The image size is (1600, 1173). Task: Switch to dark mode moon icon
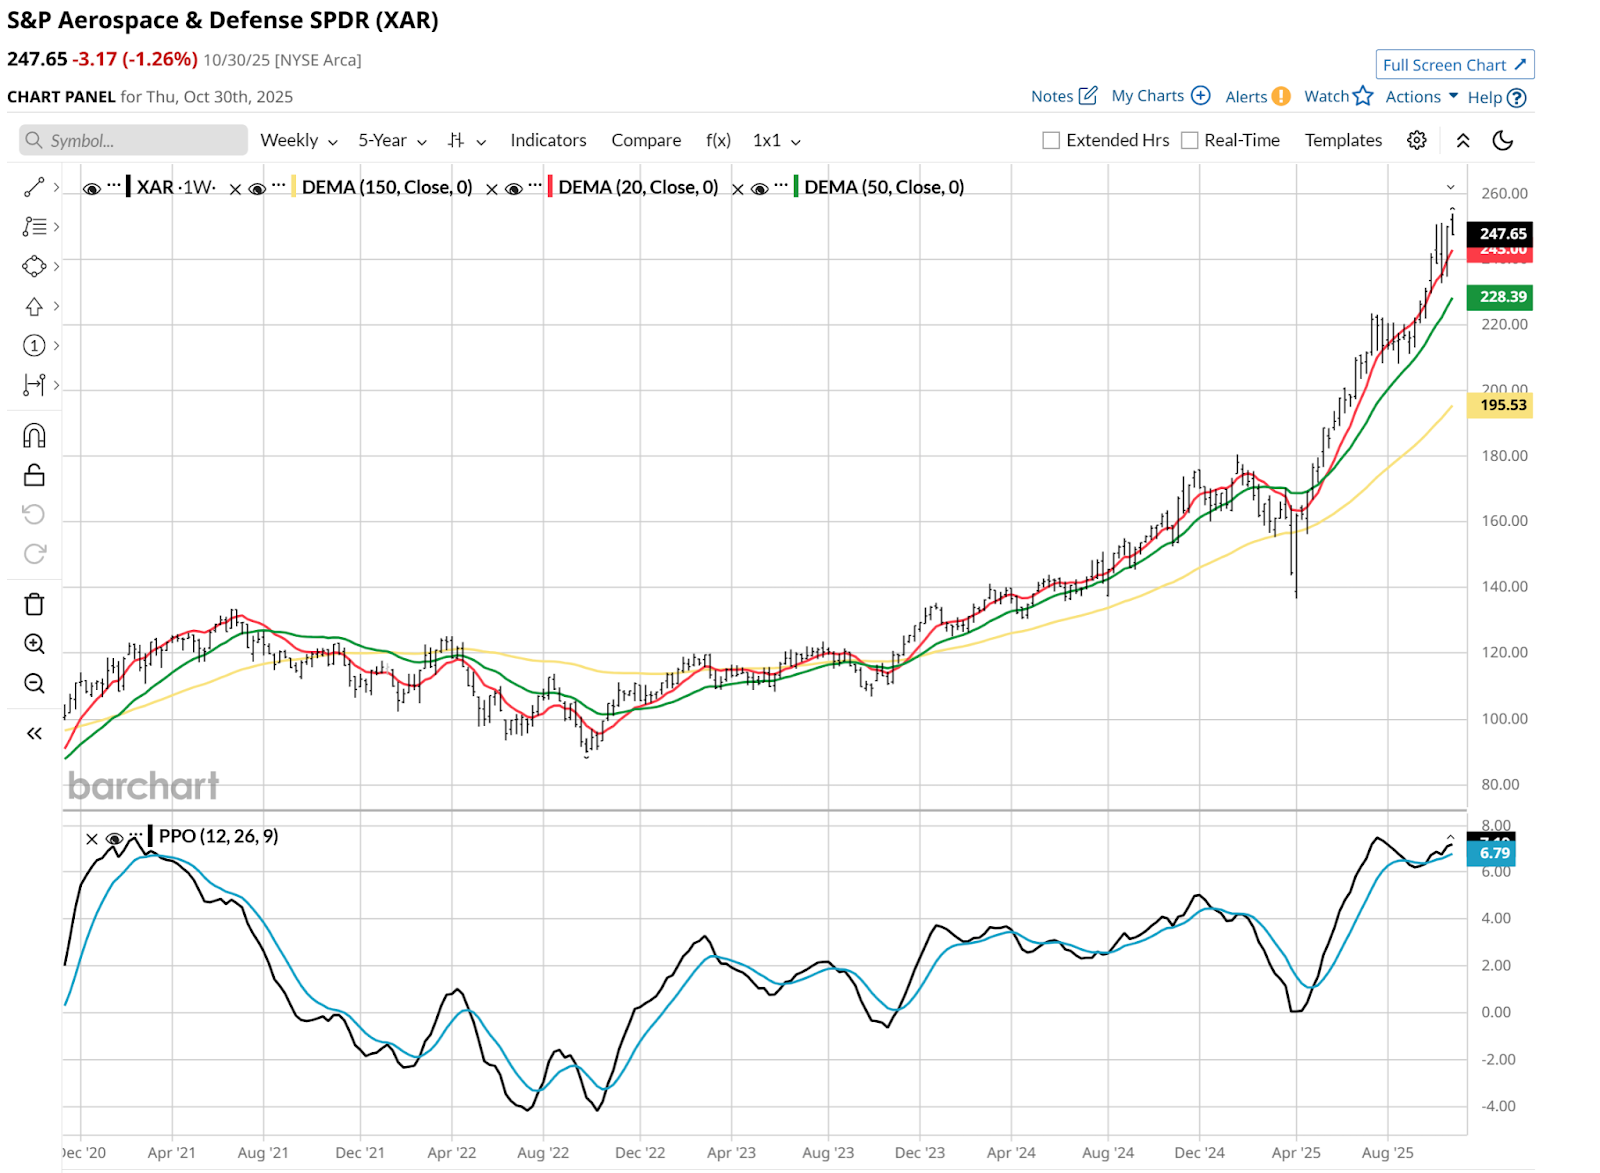click(x=1503, y=140)
